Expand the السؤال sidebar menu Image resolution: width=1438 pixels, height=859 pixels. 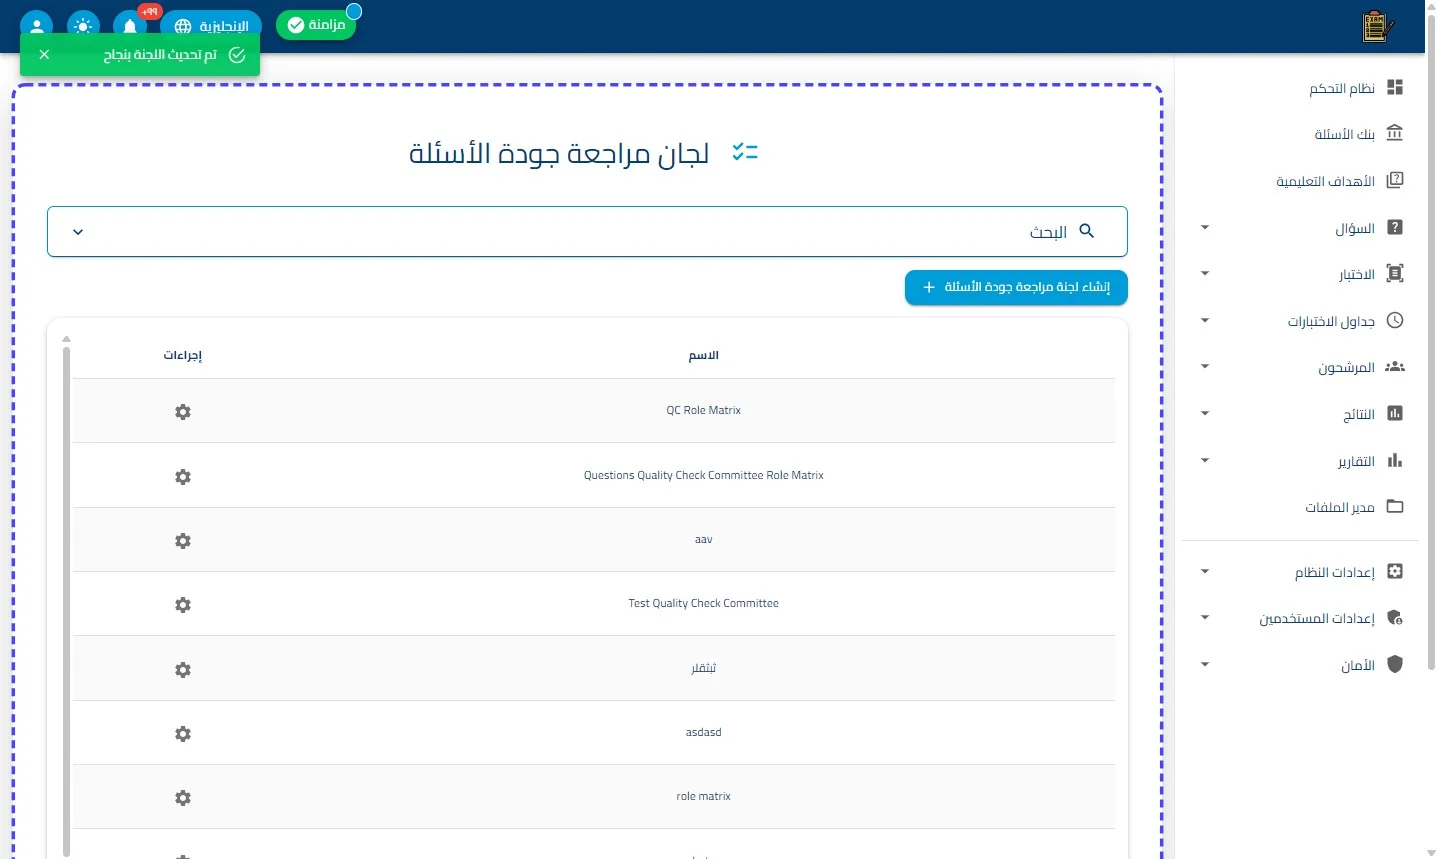1205,228
